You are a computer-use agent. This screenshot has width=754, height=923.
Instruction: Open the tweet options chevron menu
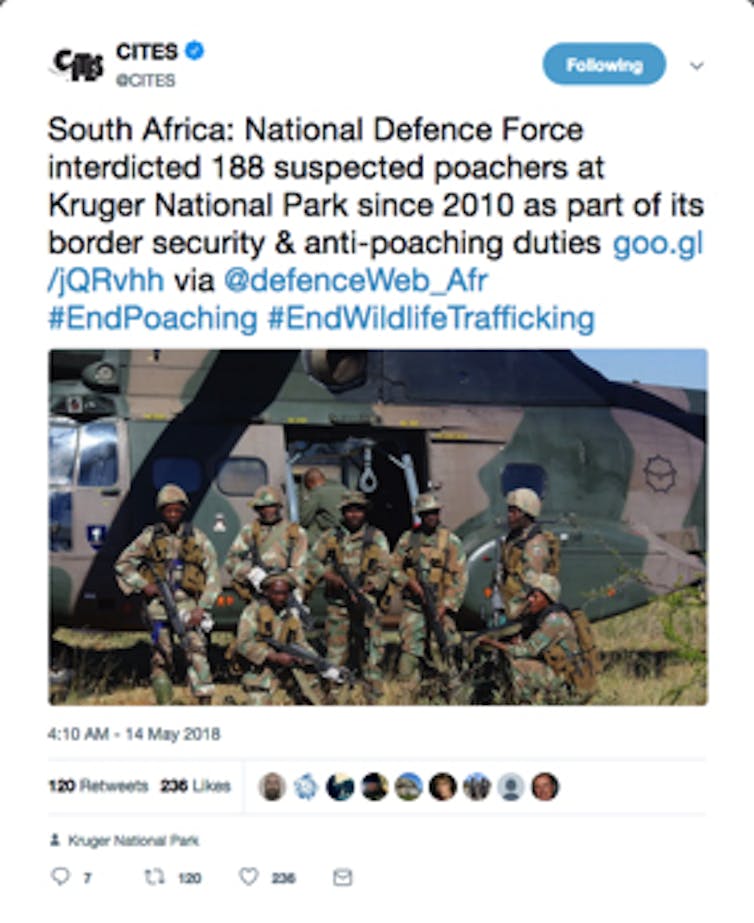click(697, 66)
